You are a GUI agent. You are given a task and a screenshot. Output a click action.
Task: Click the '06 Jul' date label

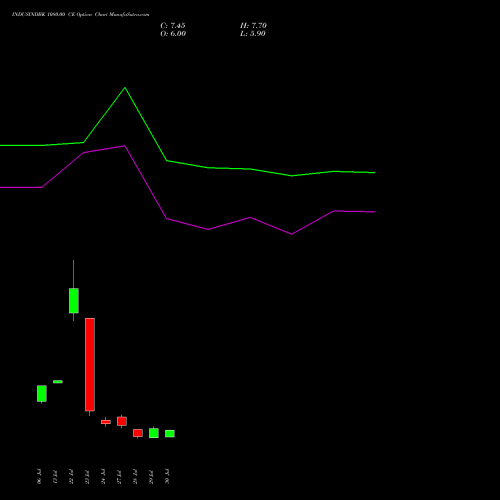[39, 476]
